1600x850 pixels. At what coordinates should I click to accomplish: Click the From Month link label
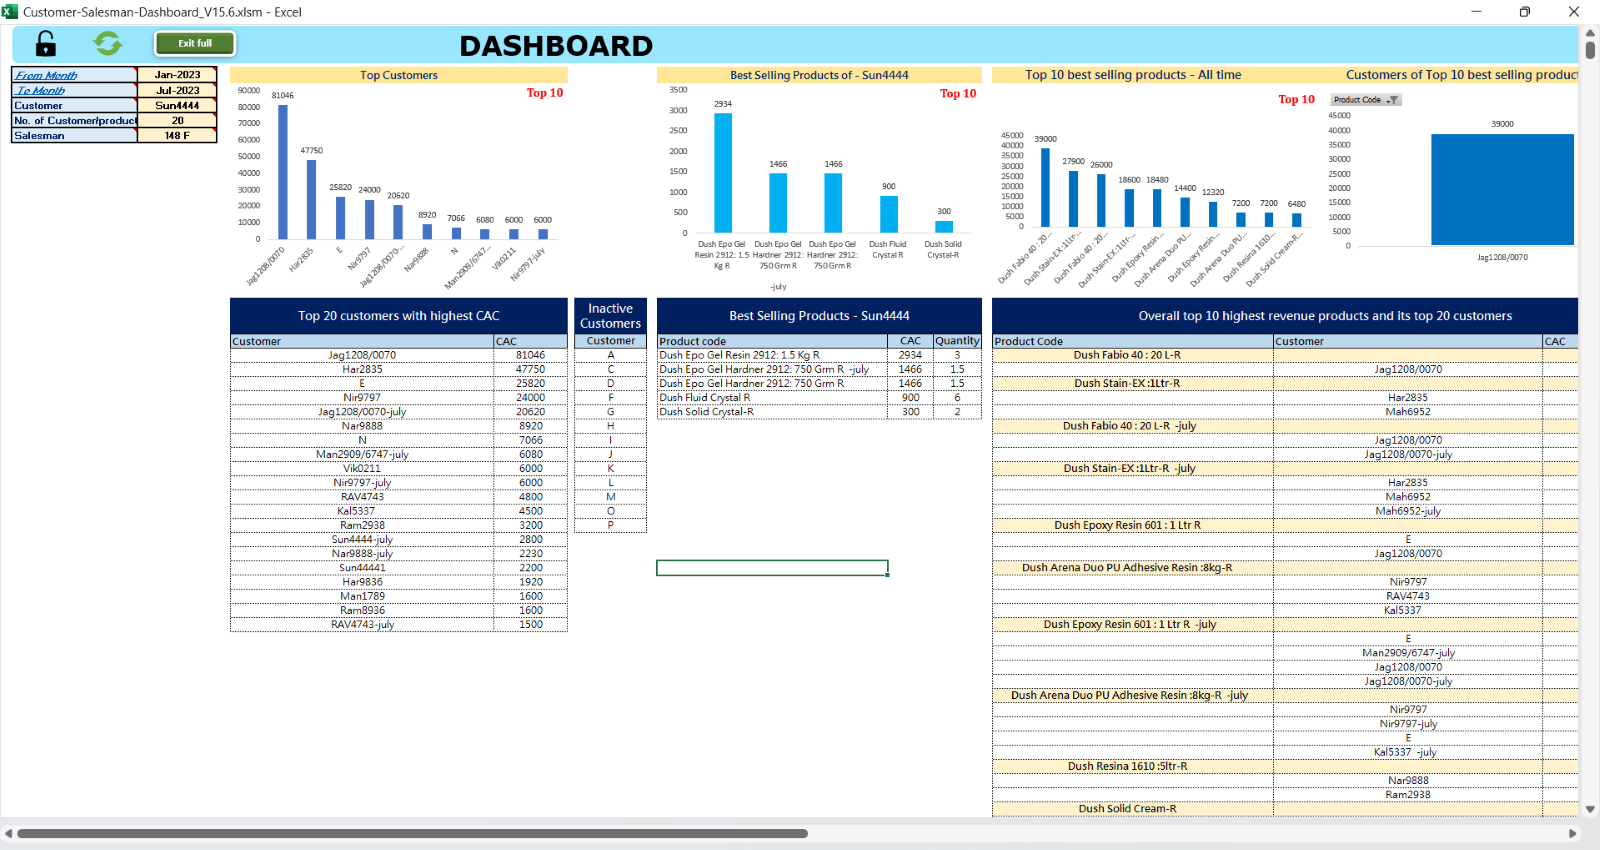point(47,75)
